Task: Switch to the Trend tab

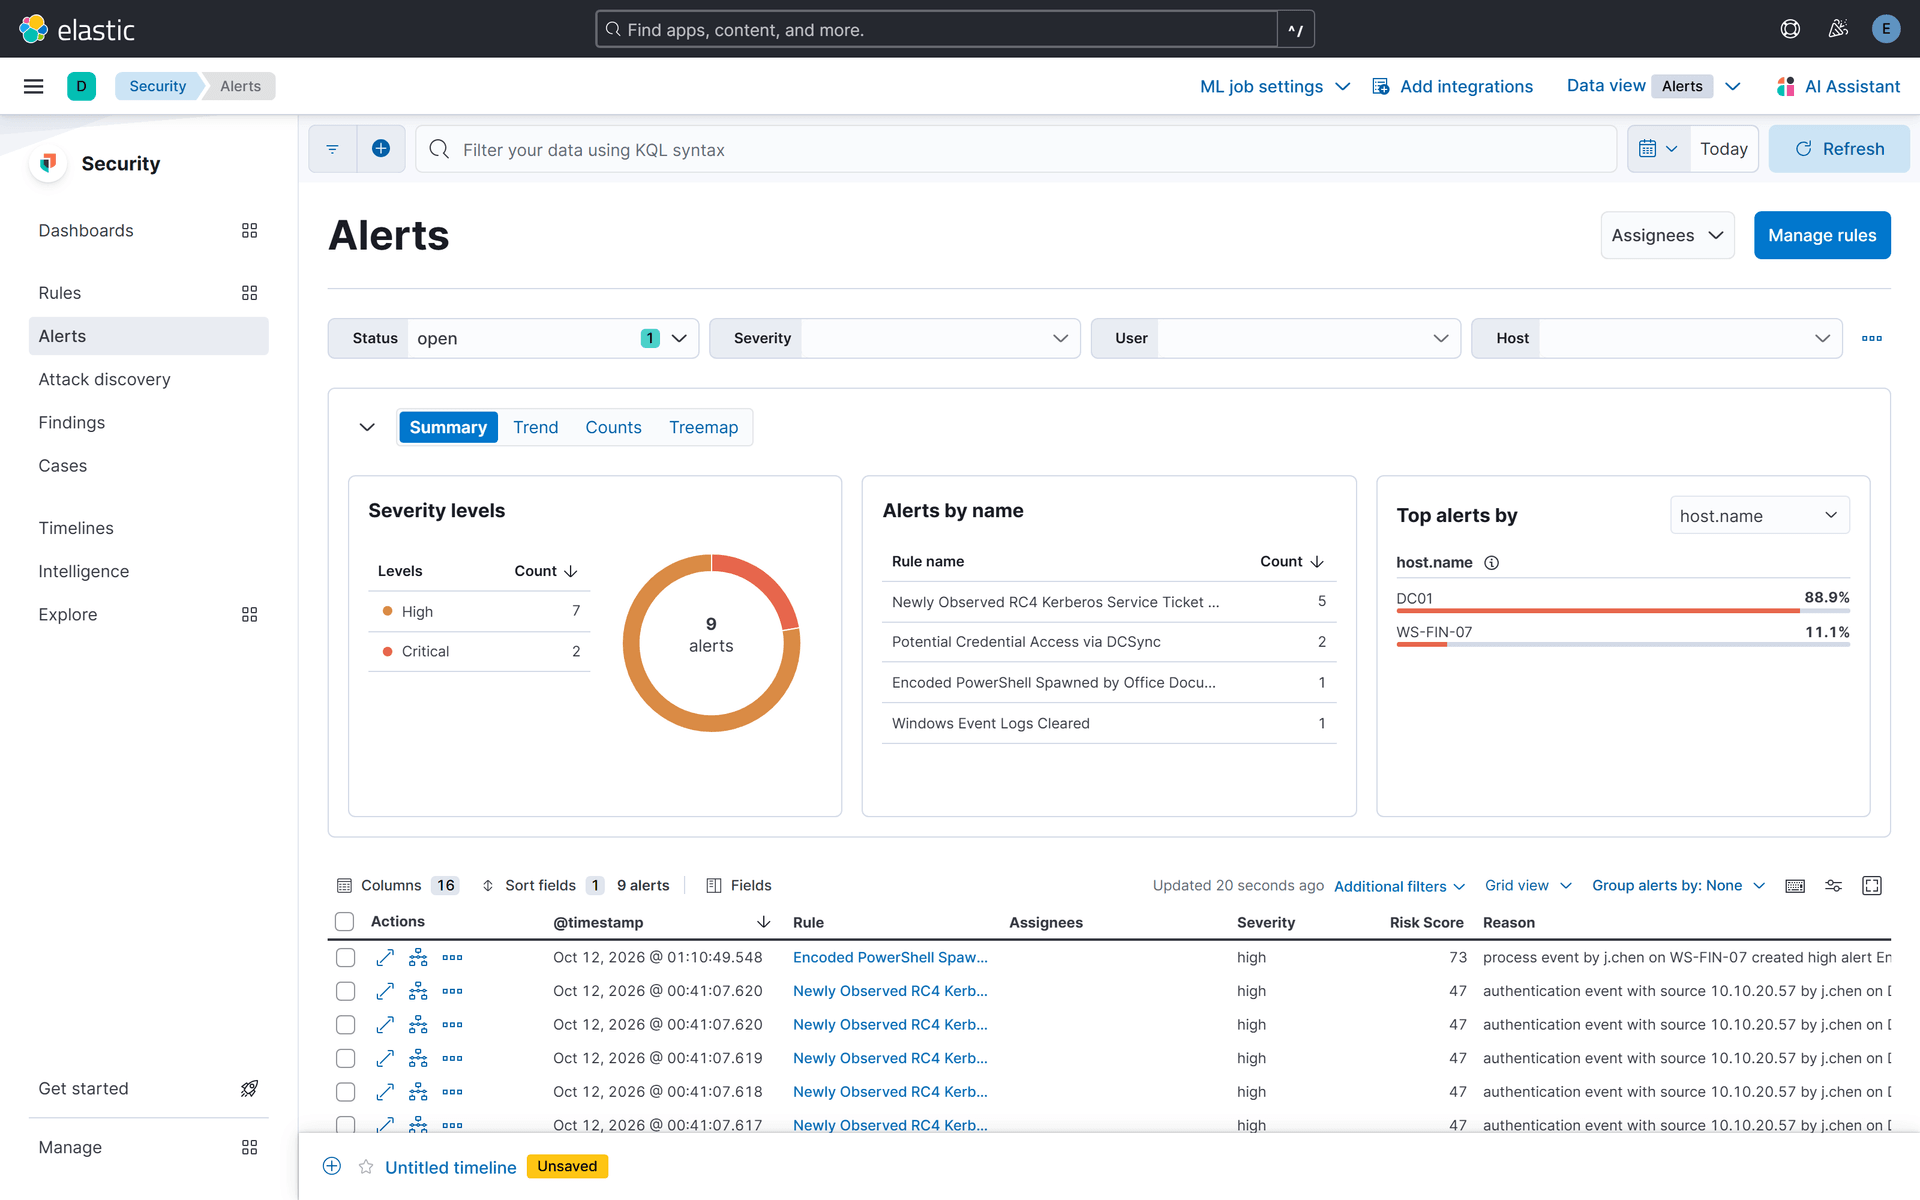Action: (536, 427)
